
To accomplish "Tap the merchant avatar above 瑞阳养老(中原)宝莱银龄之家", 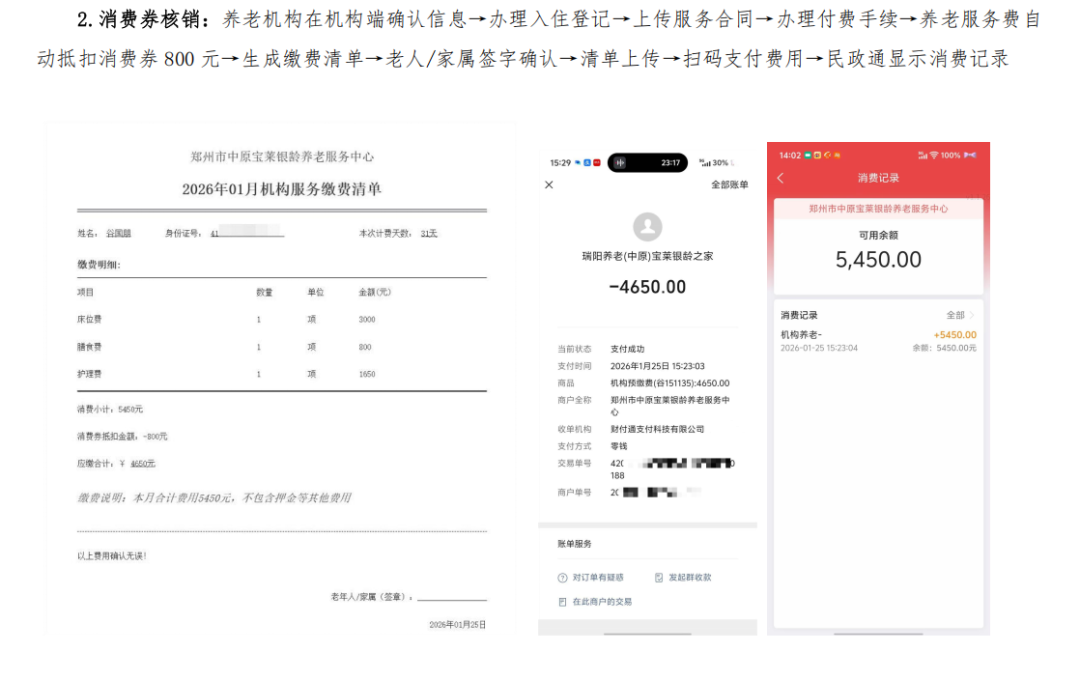I will tap(647, 227).
